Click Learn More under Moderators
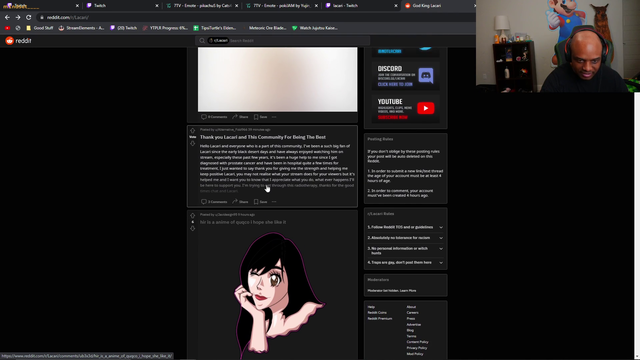 coord(408,291)
